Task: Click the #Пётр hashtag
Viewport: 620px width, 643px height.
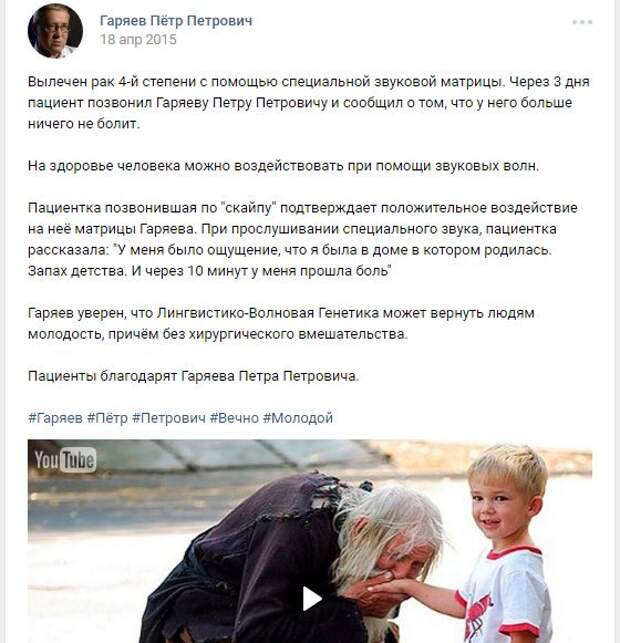Action: pyautogui.click(x=107, y=418)
